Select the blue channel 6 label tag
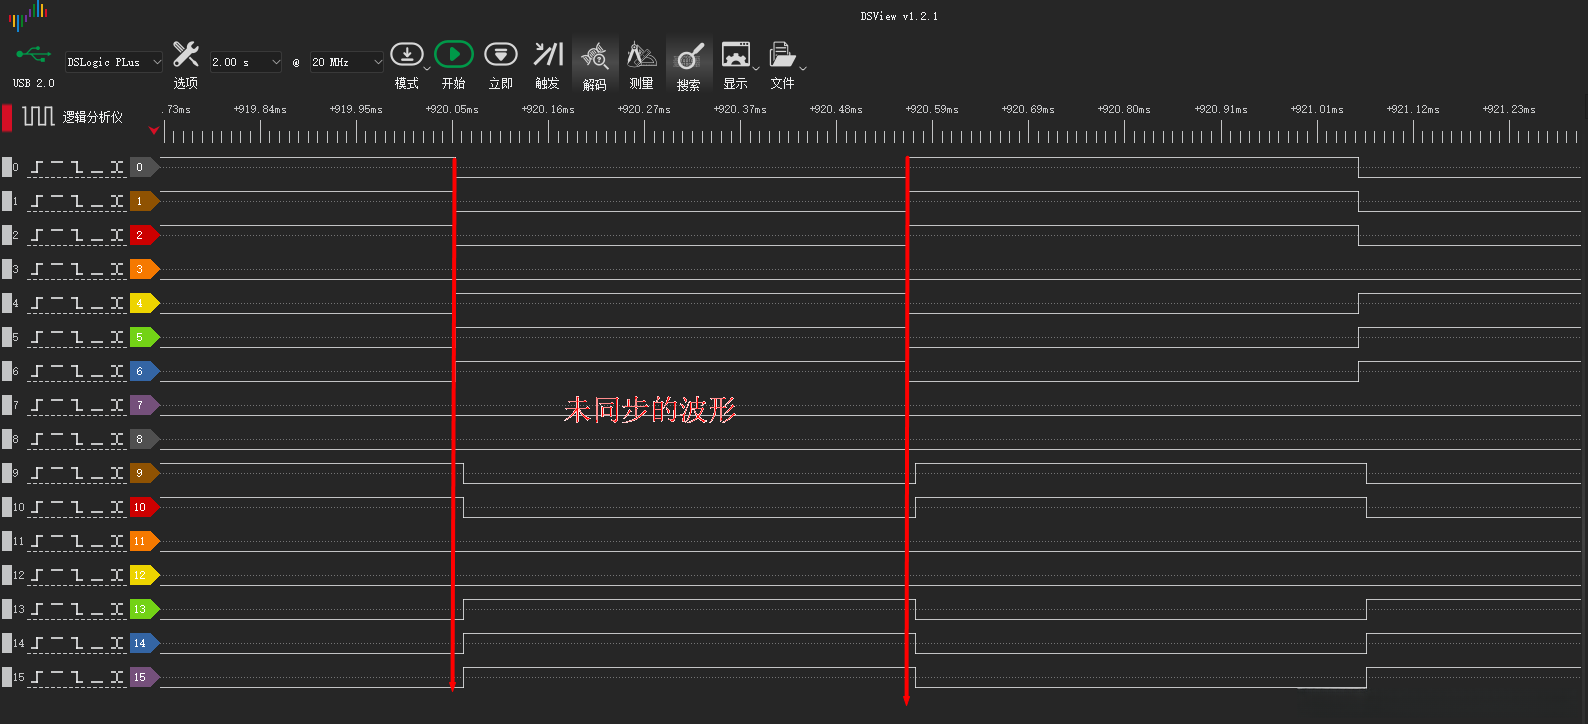Image resolution: width=1588 pixels, height=724 pixels. click(144, 372)
